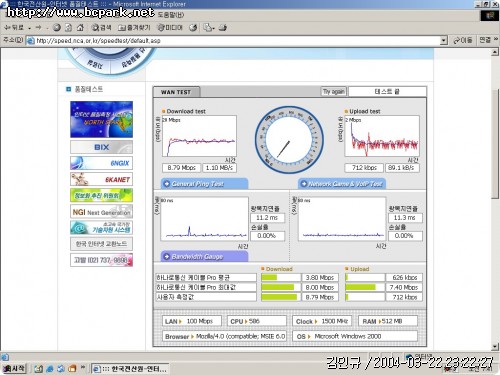Expand the address bar dropdown arrow

click(443, 41)
